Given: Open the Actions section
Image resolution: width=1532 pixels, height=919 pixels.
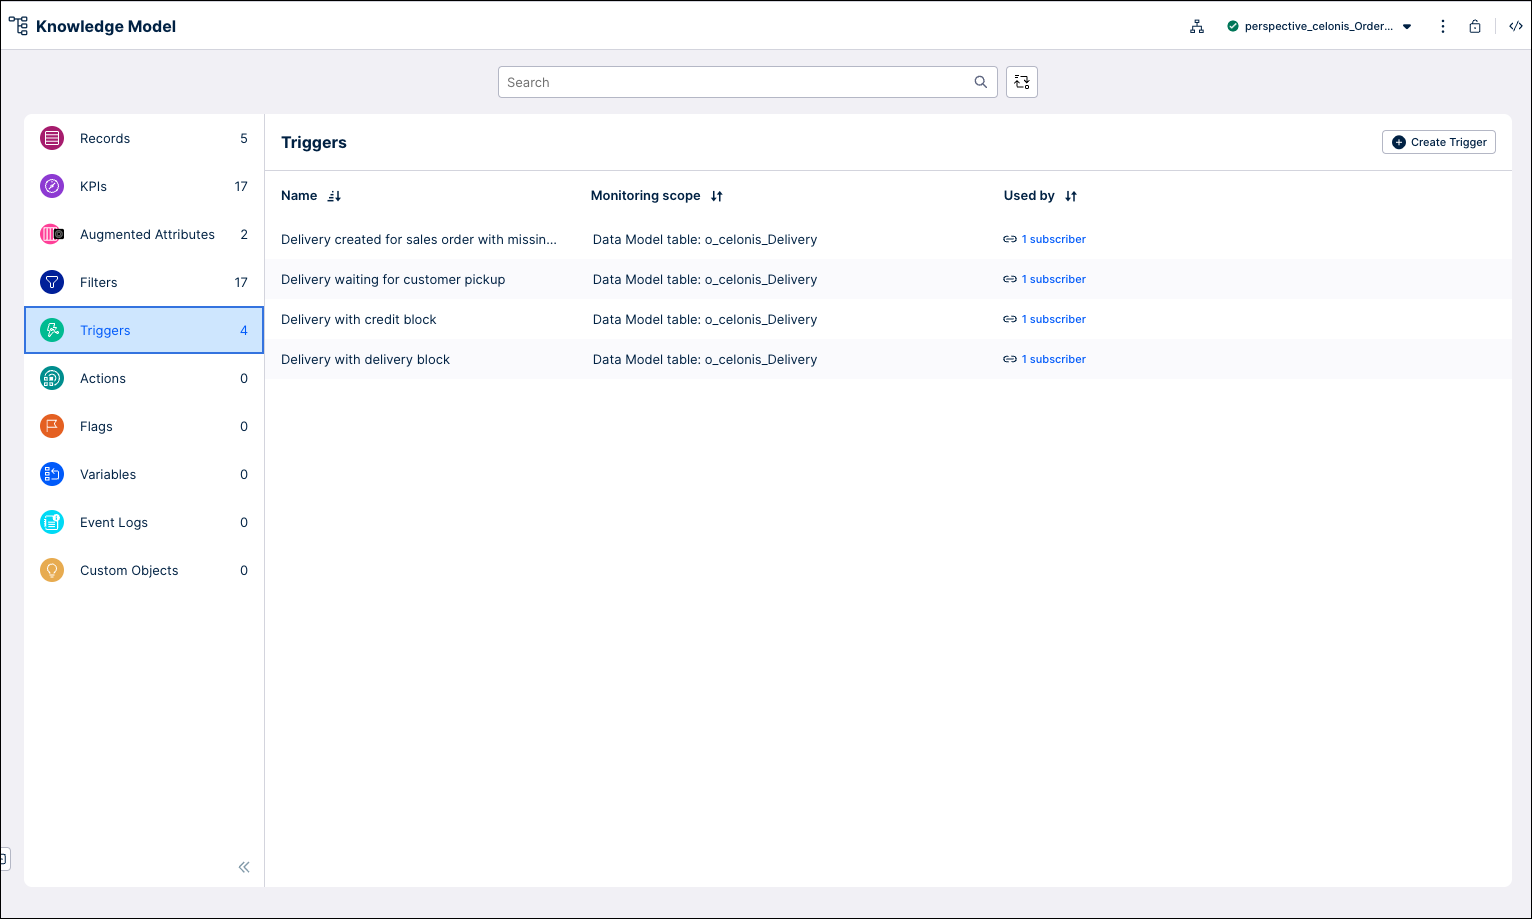Looking at the screenshot, I should point(144,378).
